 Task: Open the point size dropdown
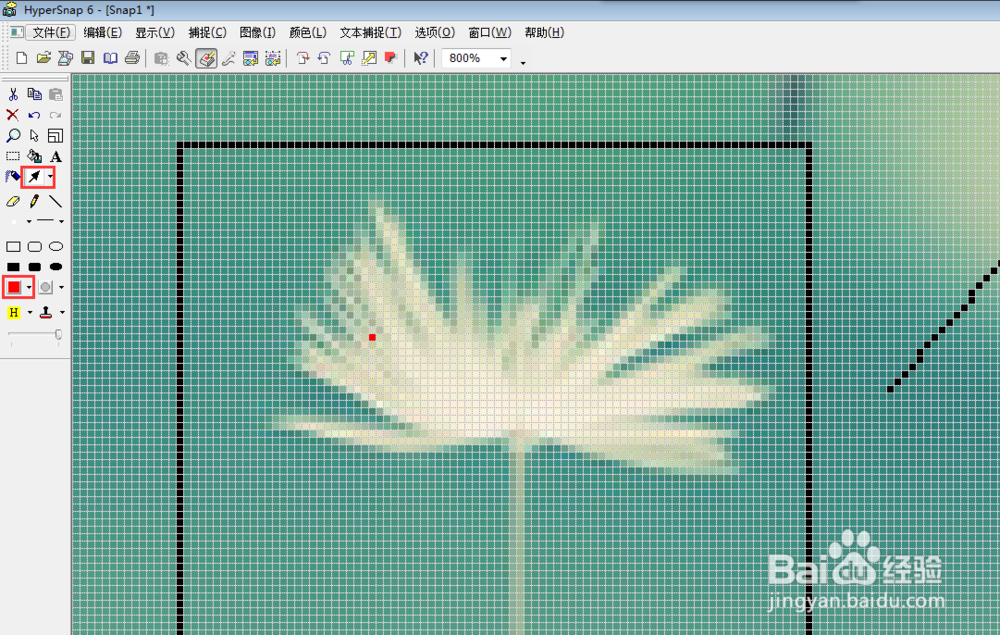[x=29, y=221]
